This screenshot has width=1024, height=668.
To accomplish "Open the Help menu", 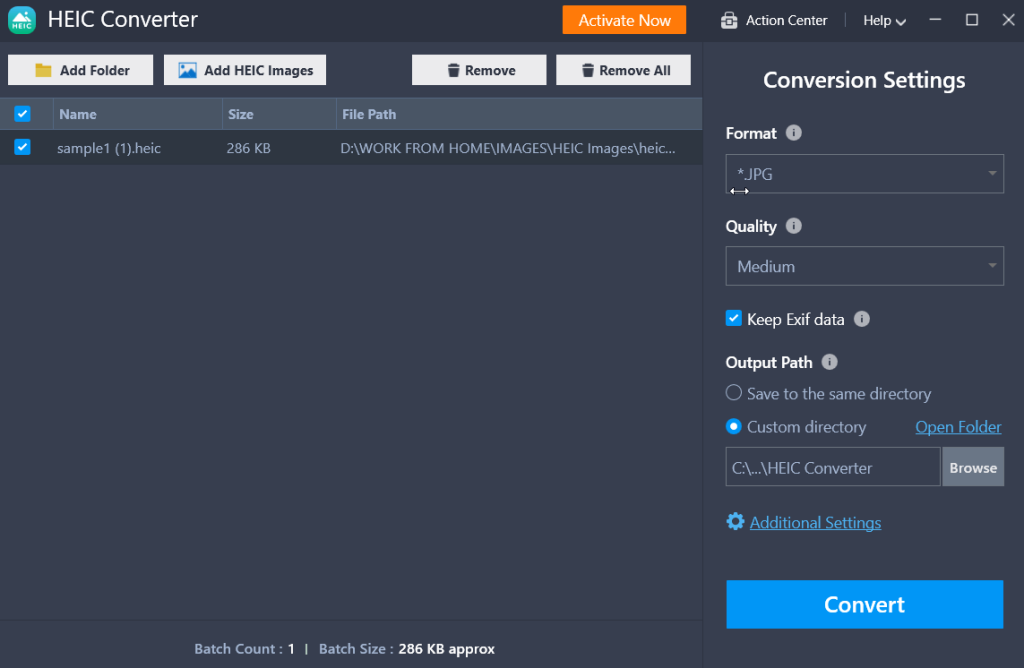I will [884, 21].
